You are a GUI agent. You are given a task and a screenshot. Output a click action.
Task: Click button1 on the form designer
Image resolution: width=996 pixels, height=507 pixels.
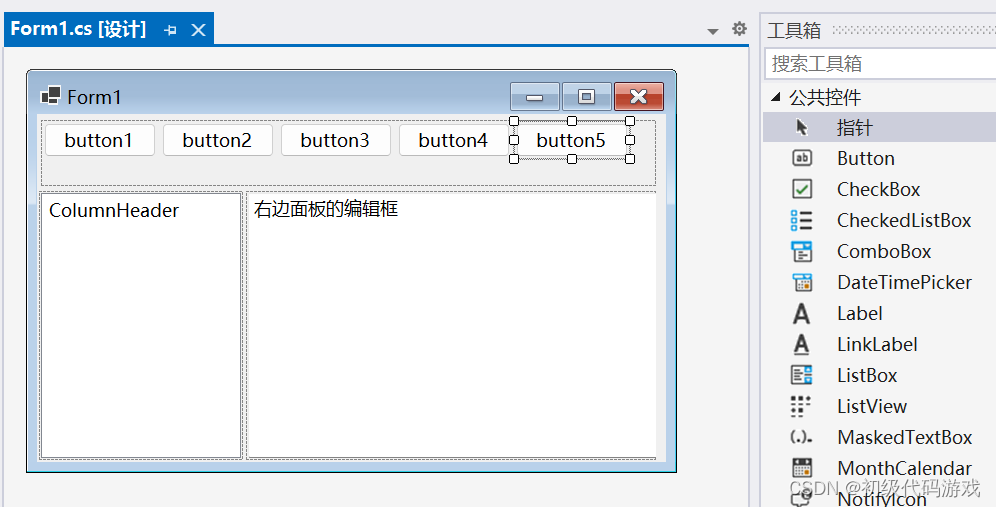pos(99,140)
